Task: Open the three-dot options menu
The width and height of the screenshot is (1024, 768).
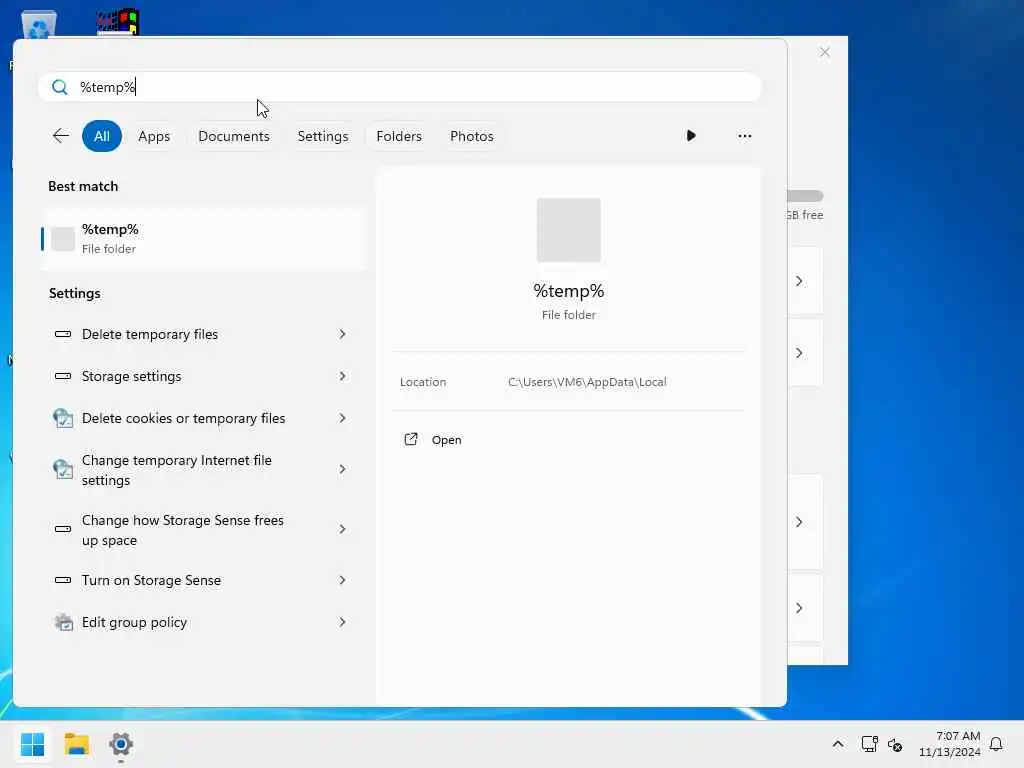Action: [x=744, y=136]
